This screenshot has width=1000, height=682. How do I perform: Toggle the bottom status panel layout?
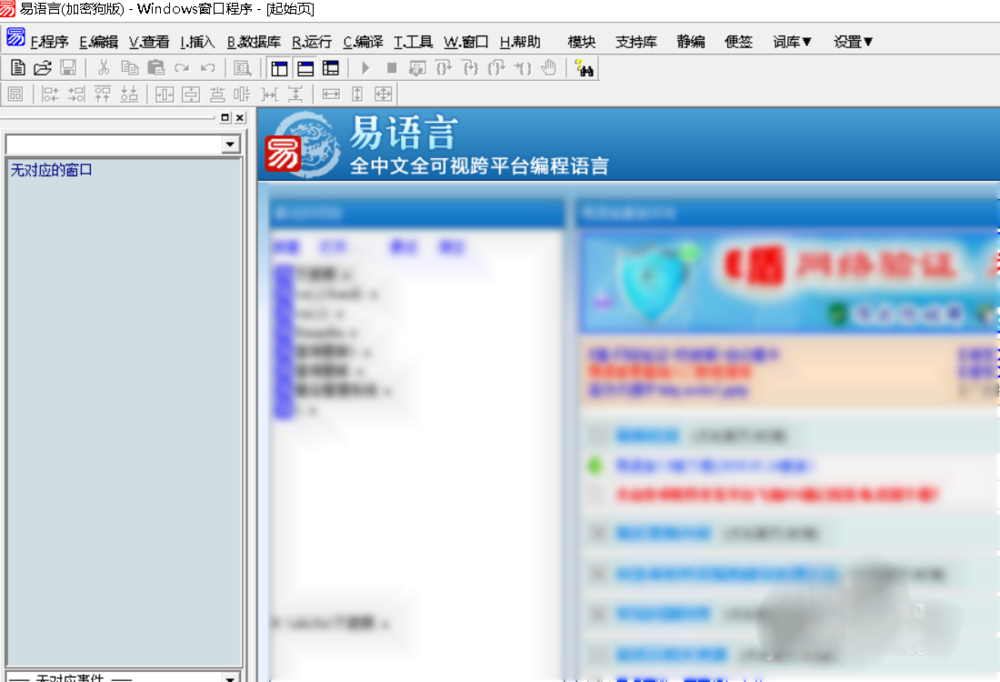pos(305,68)
